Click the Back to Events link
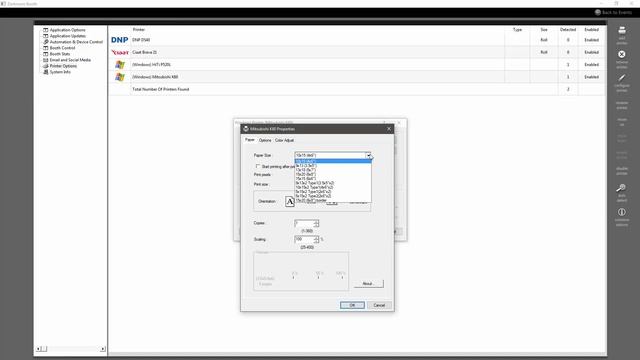Image resolution: width=640 pixels, height=360 pixels. [613, 12]
